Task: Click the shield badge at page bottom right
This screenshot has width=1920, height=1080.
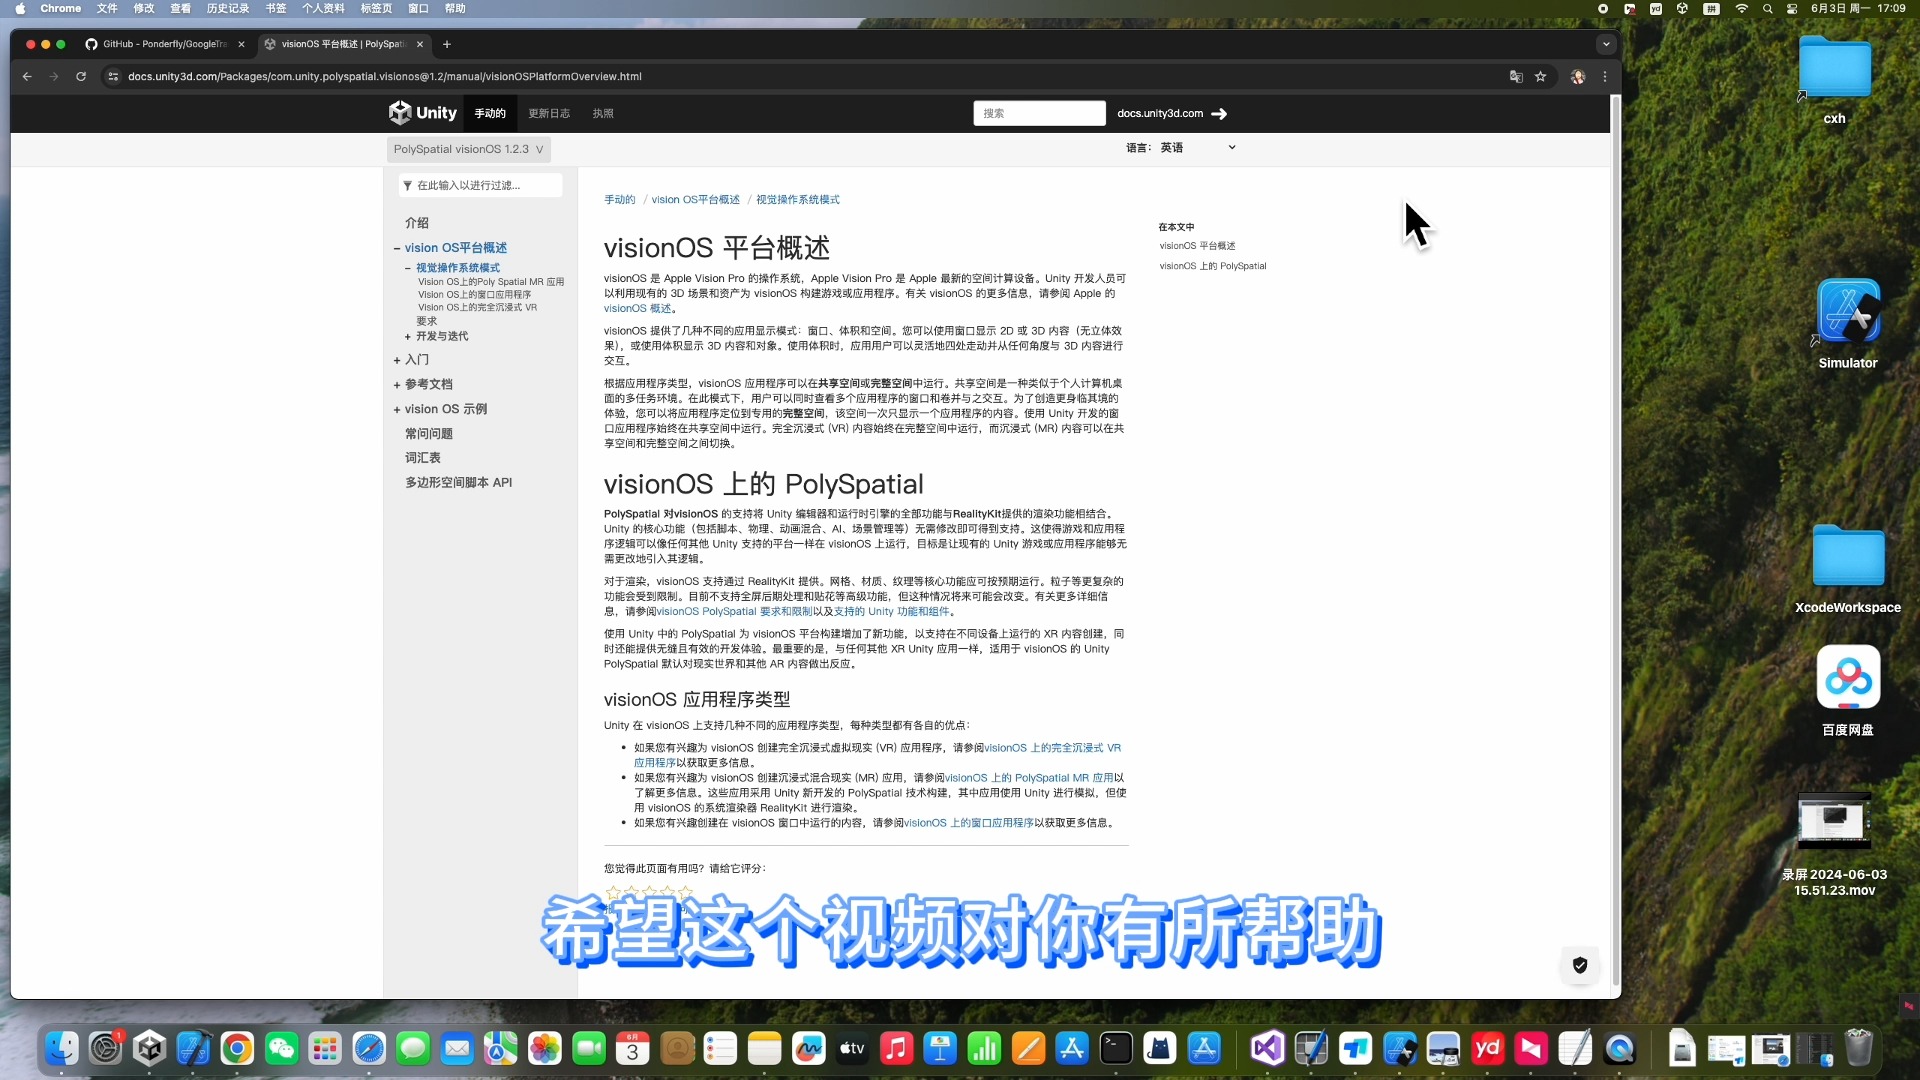Action: [x=1580, y=965]
